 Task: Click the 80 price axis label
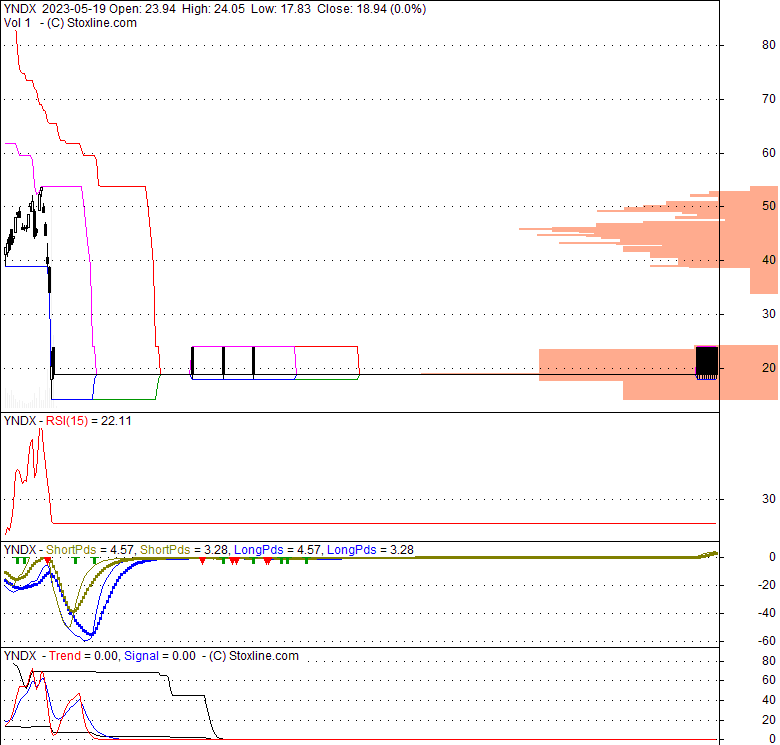point(769,45)
